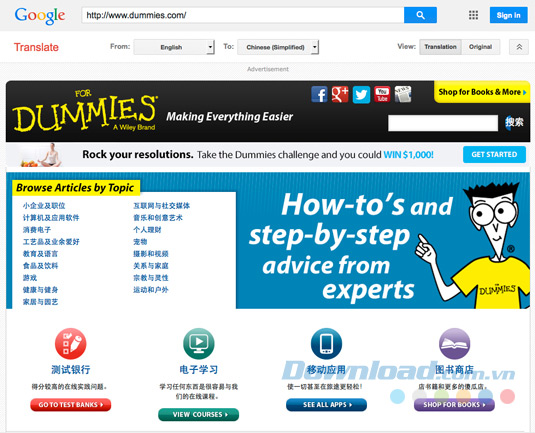Open the 游戏 topic link
This screenshot has height=433, width=535.
pyautogui.click(x=30, y=278)
